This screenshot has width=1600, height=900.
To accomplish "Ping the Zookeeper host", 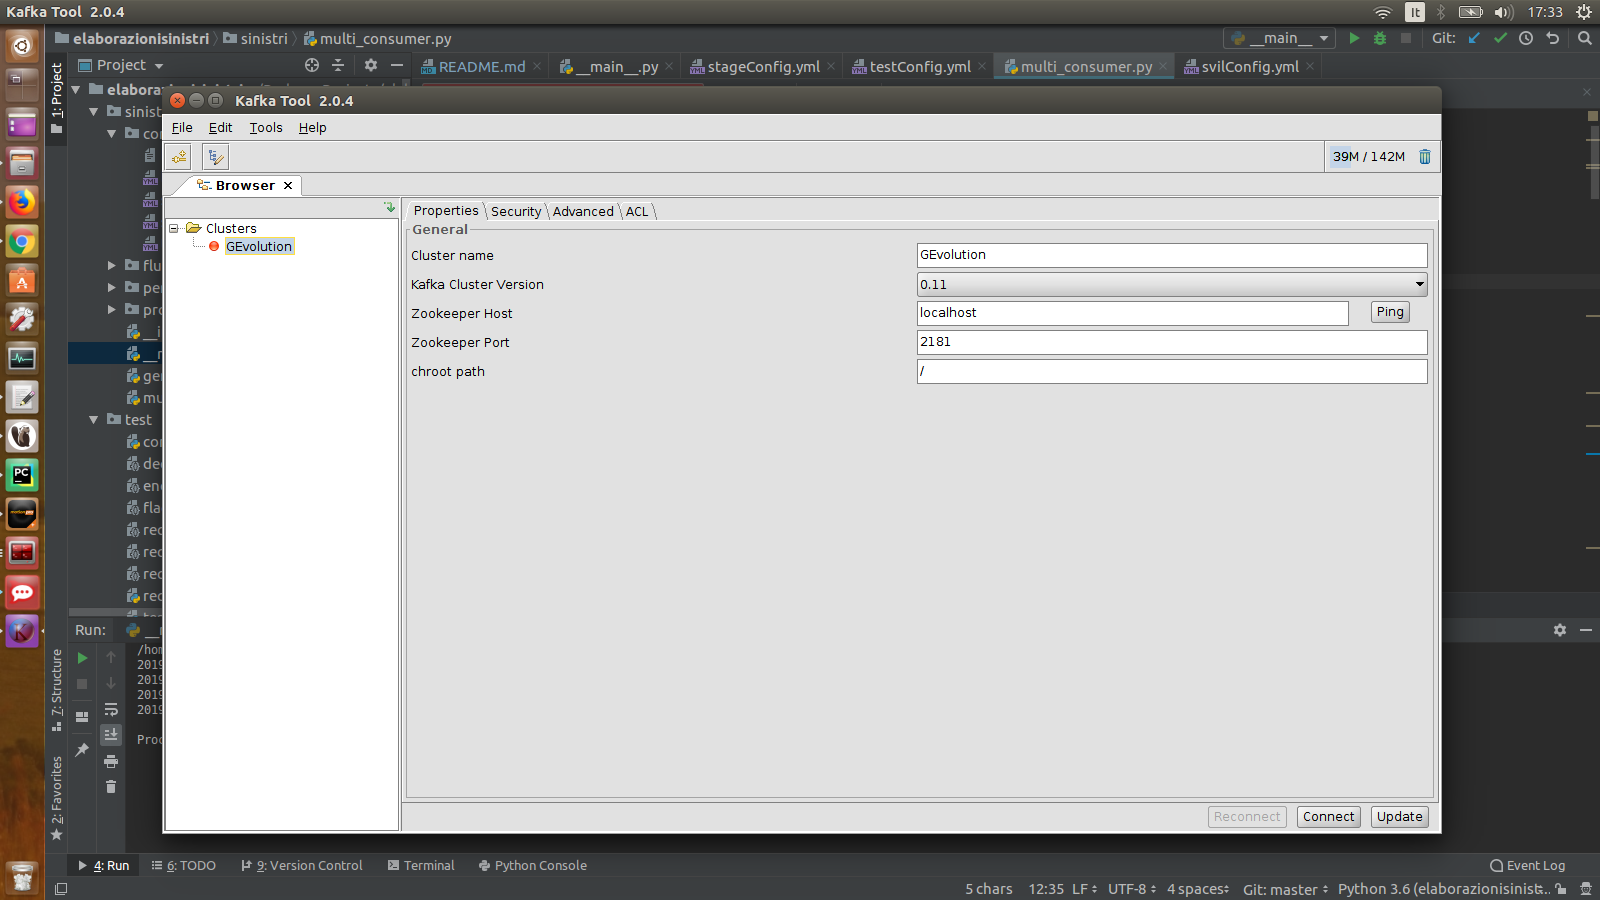I will pos(1390,312).
